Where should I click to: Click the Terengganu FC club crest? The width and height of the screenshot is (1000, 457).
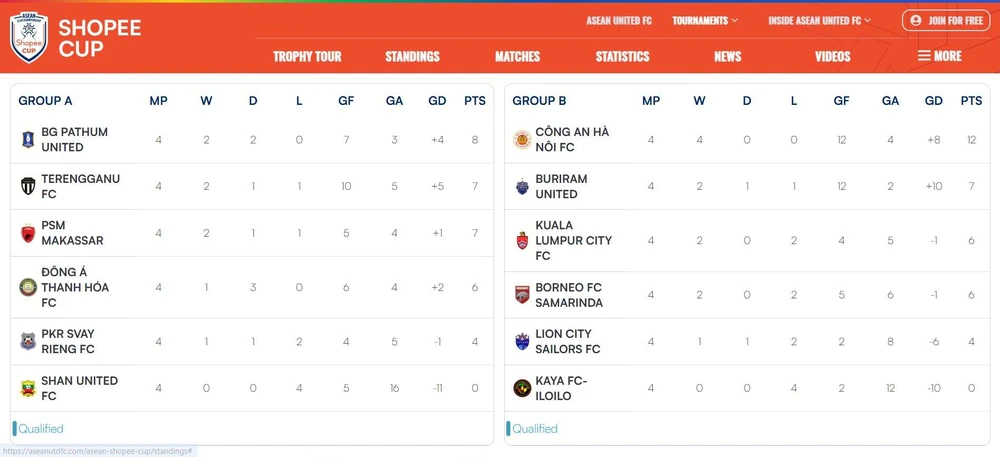click(x=28, y=187)
